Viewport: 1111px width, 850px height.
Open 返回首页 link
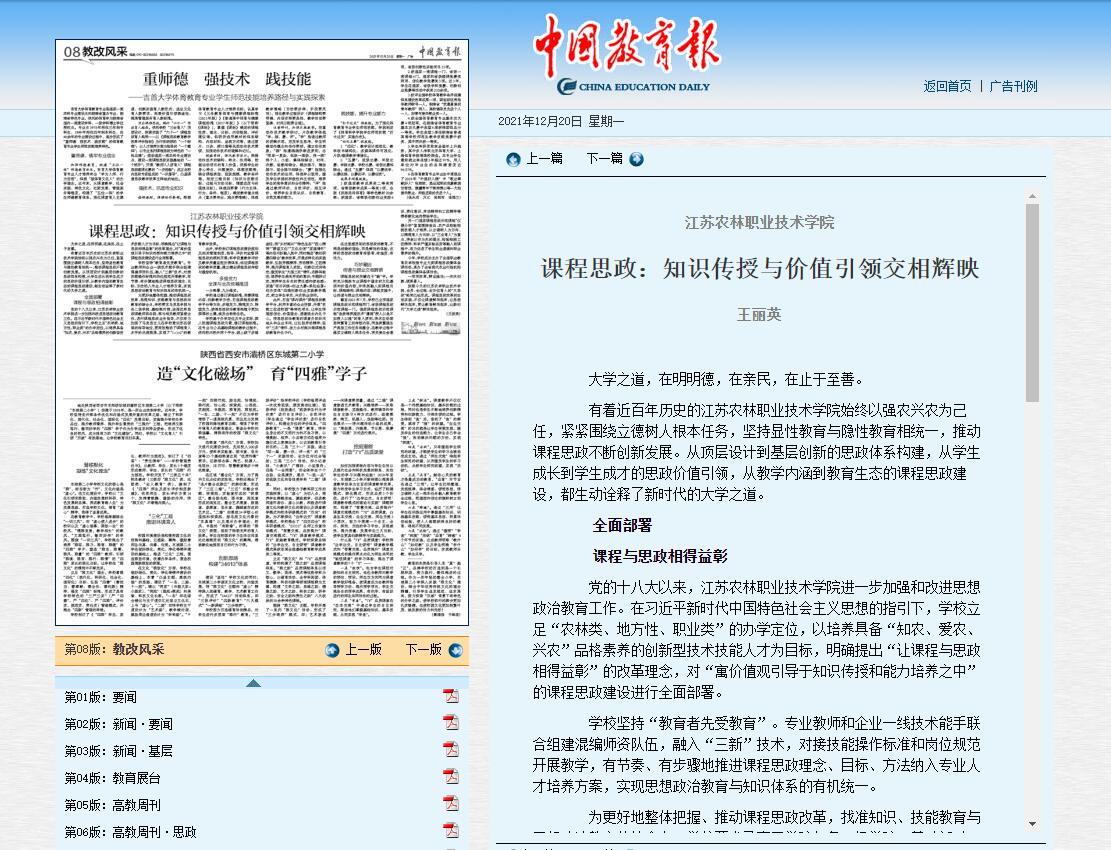pos(947,86)
